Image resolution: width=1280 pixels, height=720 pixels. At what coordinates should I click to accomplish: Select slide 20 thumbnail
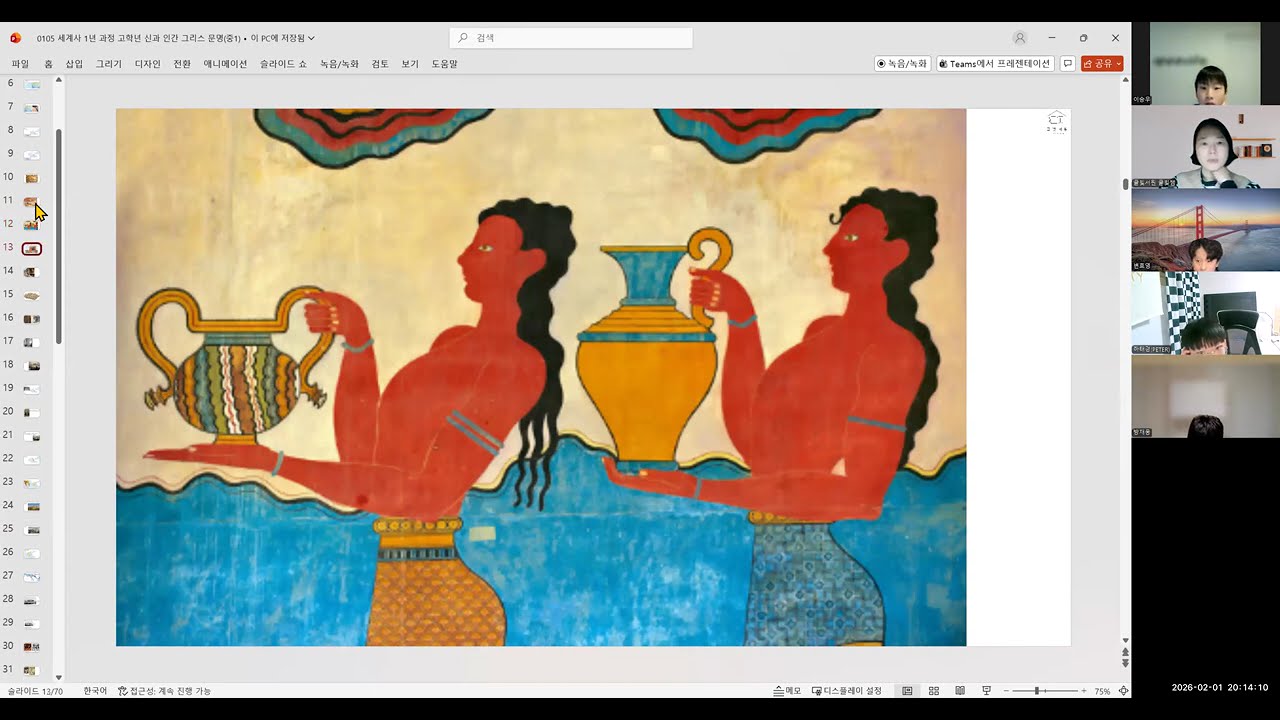[32, 412]
